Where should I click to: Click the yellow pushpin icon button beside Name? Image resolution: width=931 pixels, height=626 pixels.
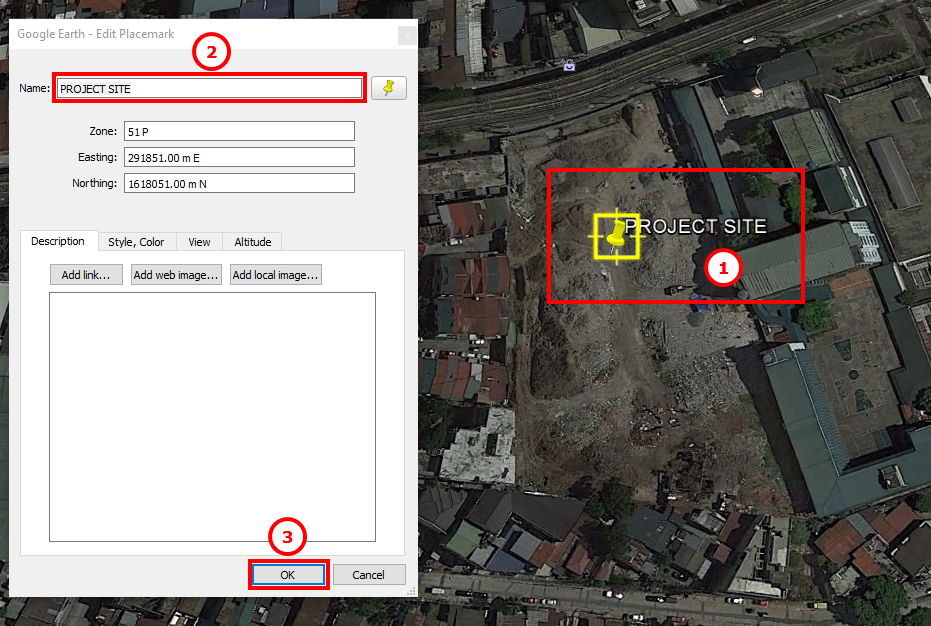point(388,88)
